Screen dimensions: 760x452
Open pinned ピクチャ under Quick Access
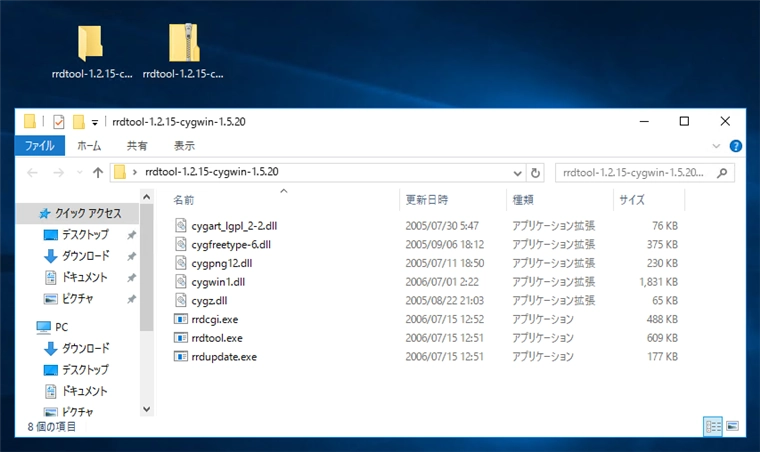point(77,298)
